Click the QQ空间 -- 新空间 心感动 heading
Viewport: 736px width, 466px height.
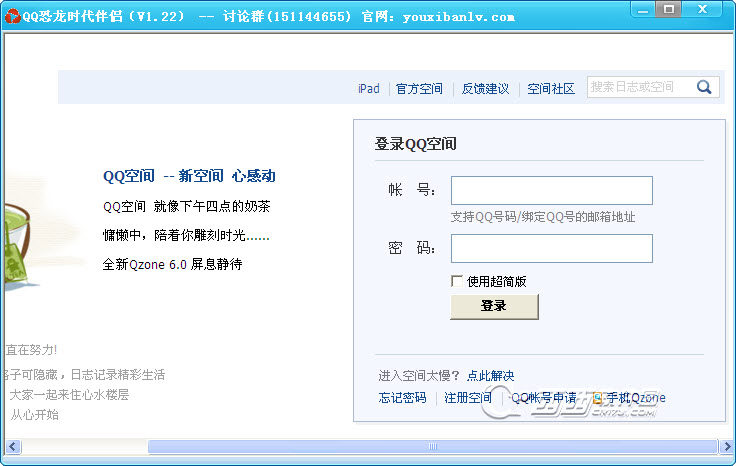189,176
